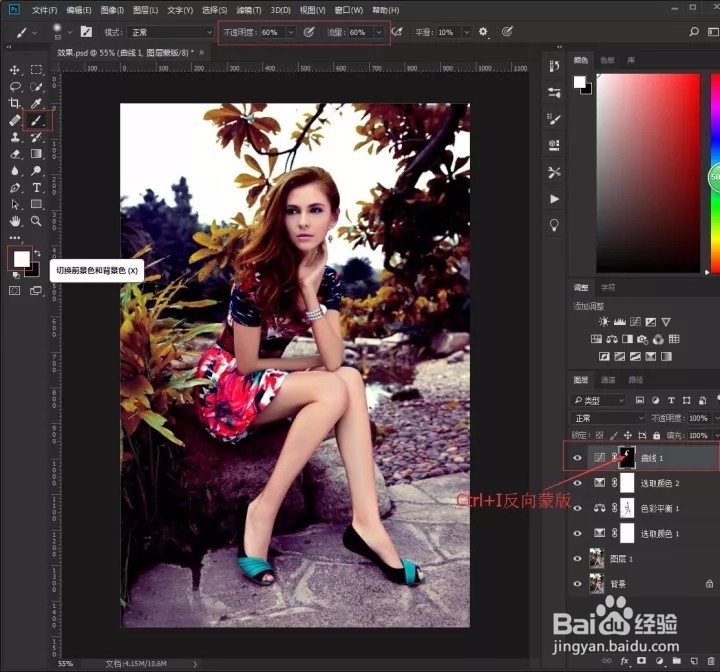720x672 pixels.
Task: Open the layer filter 类型 dropdown
Action: click(598, 401)
